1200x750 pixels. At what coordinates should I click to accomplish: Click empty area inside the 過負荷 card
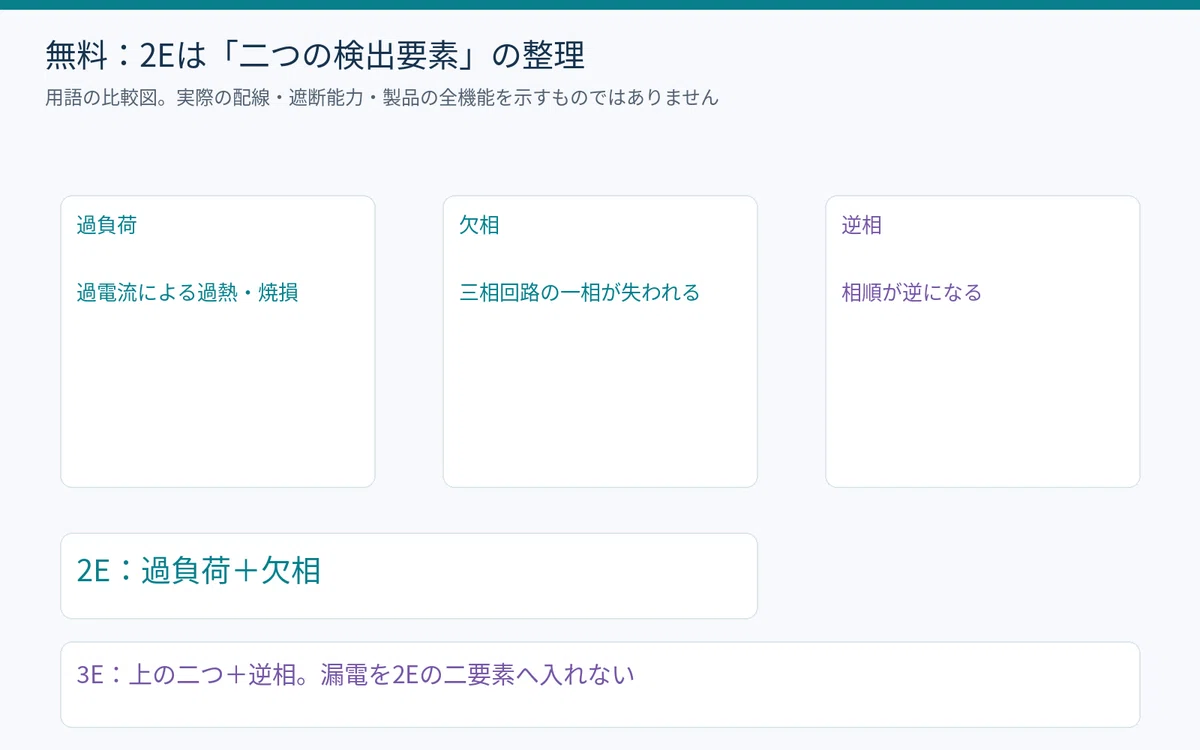pyautogui.click(x=218, y=400)
